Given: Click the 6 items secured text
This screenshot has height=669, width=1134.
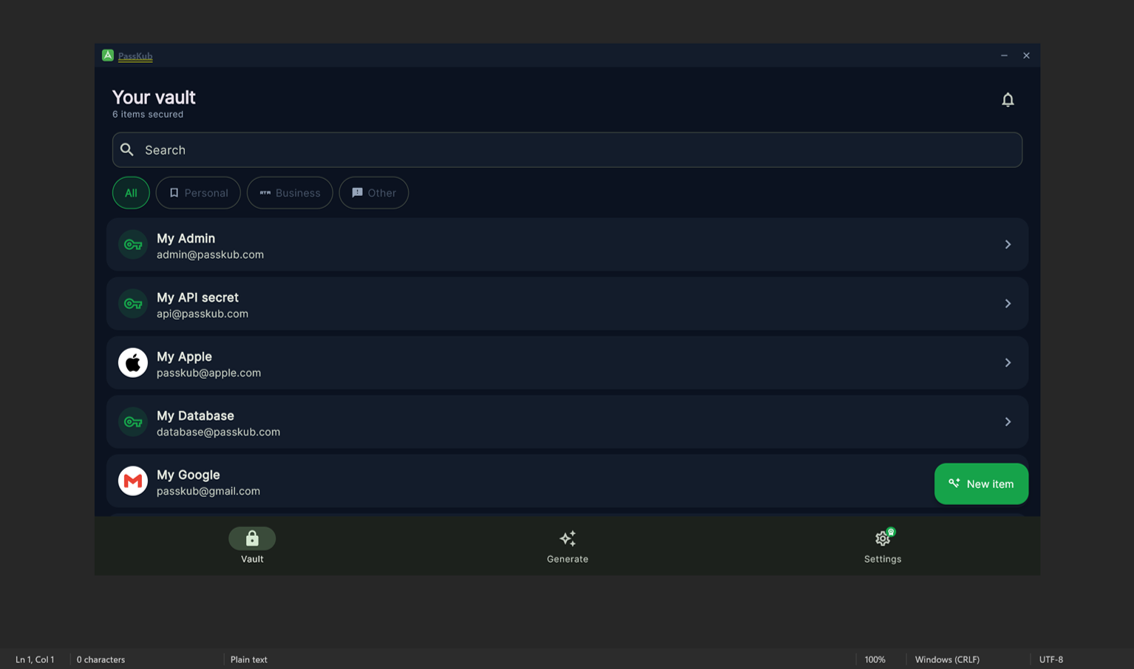Looking at the screenshot, I should tap(148, 114).
